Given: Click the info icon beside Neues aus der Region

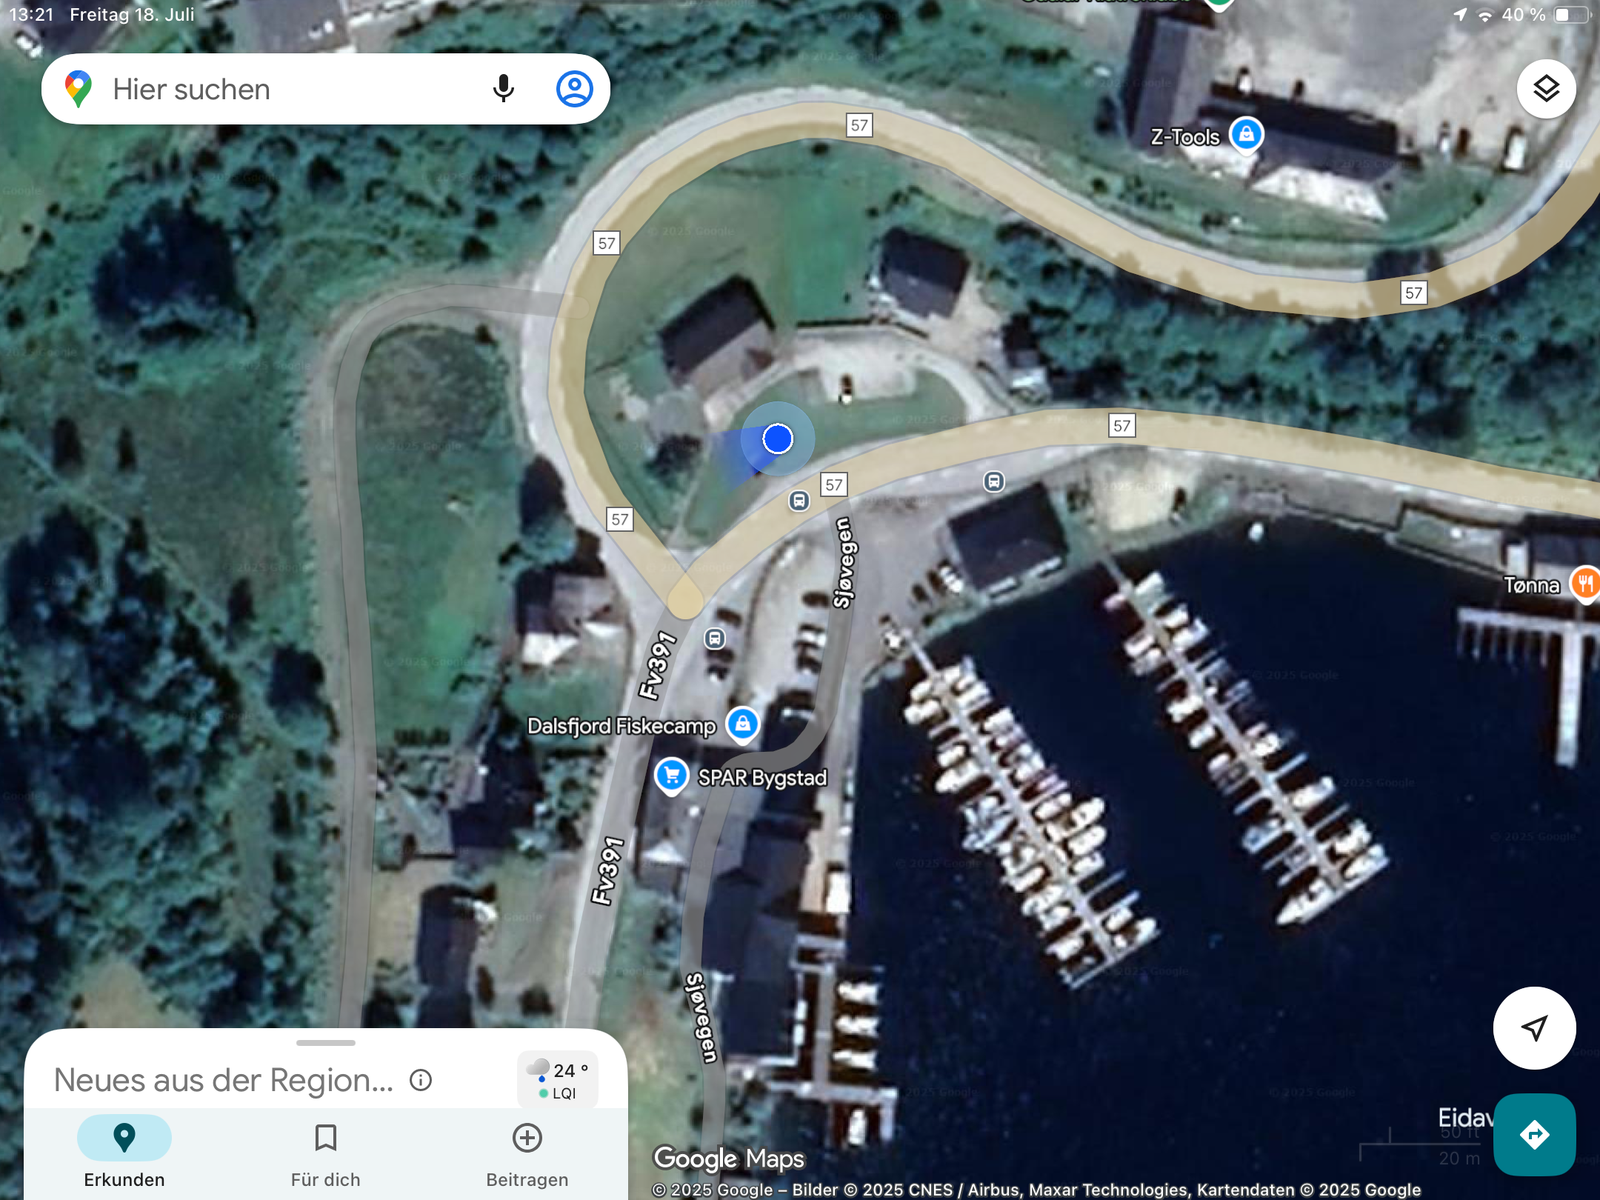Looking at the screenshot, I should 421,1080.
